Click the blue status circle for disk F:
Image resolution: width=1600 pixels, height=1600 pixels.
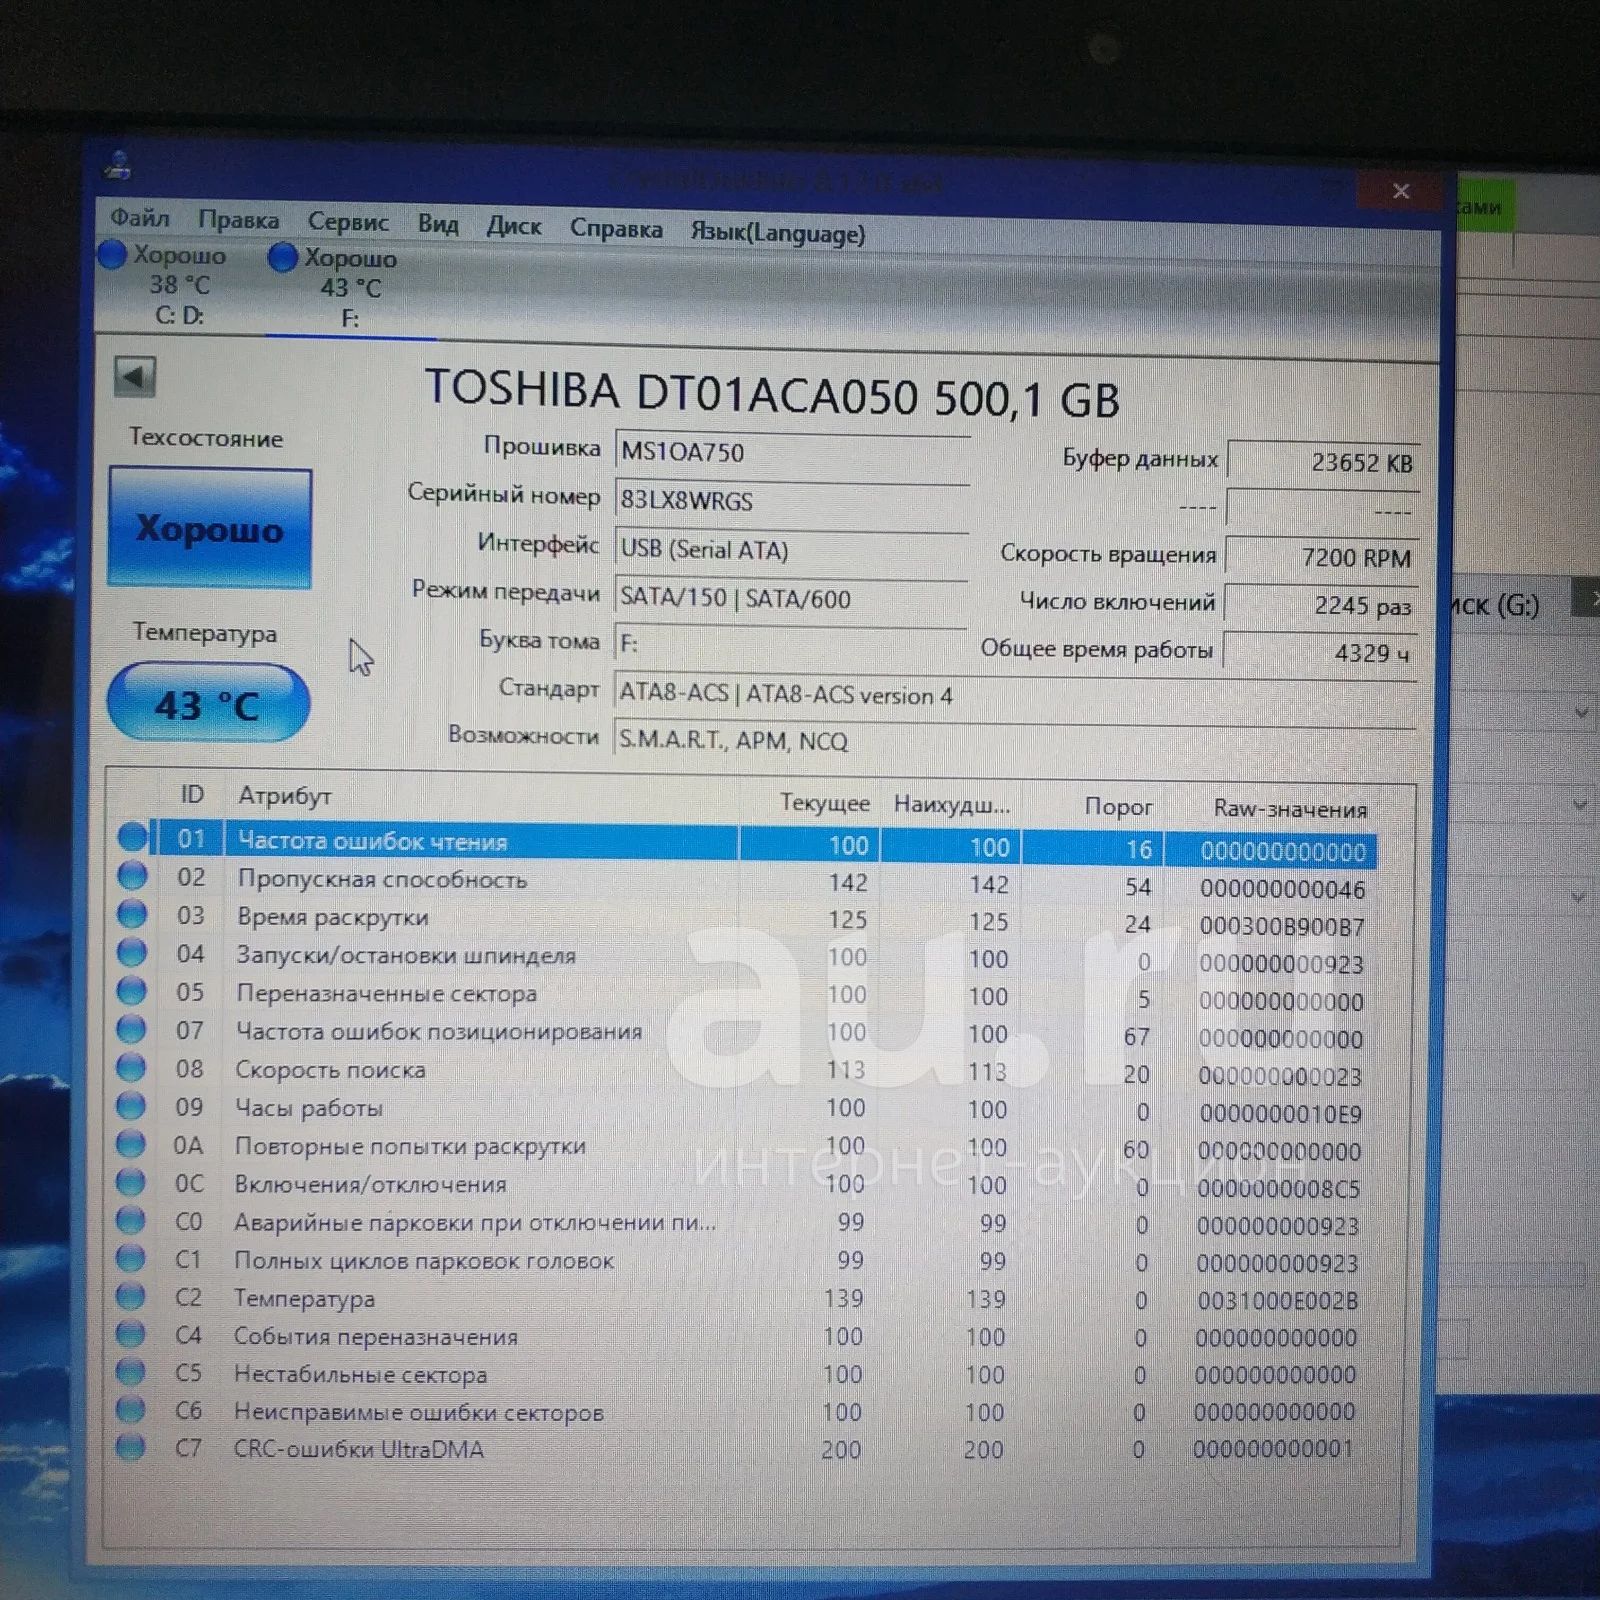(283, 258)
